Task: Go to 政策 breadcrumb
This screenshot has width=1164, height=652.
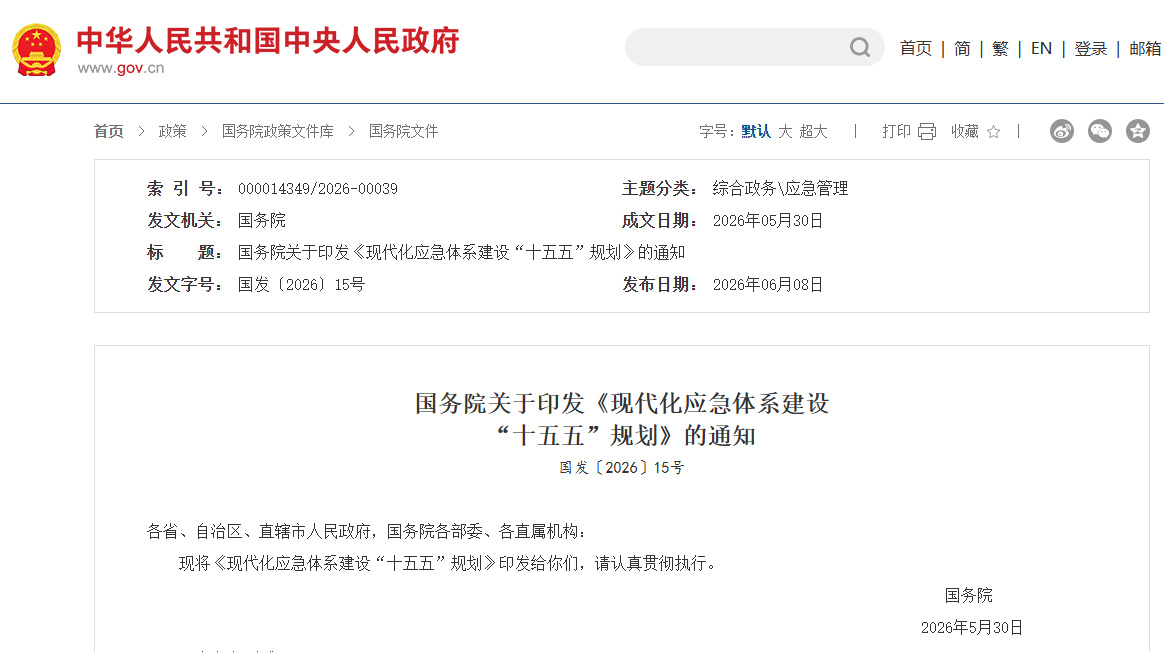Action: [172, 131]
